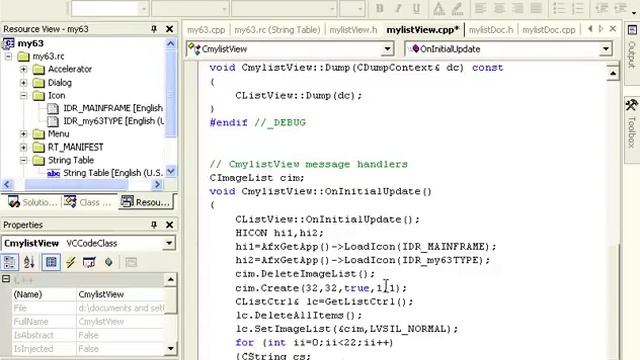This screenshot has width=640, height=360.
Task: Select IDR_MAINFRAME icon resource
Action: (113, 108)
